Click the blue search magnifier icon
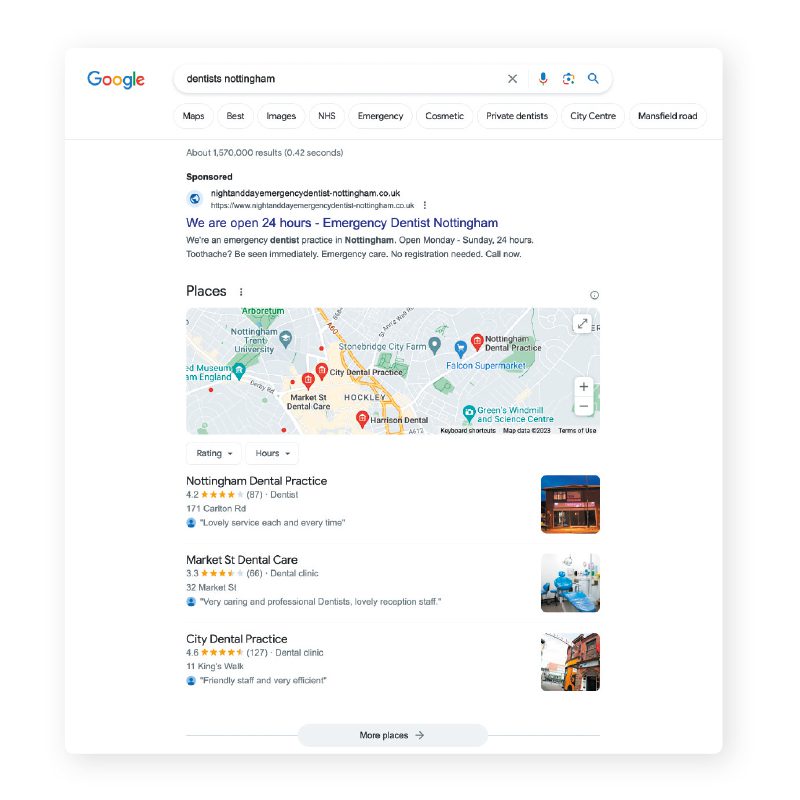 point(593,79)
